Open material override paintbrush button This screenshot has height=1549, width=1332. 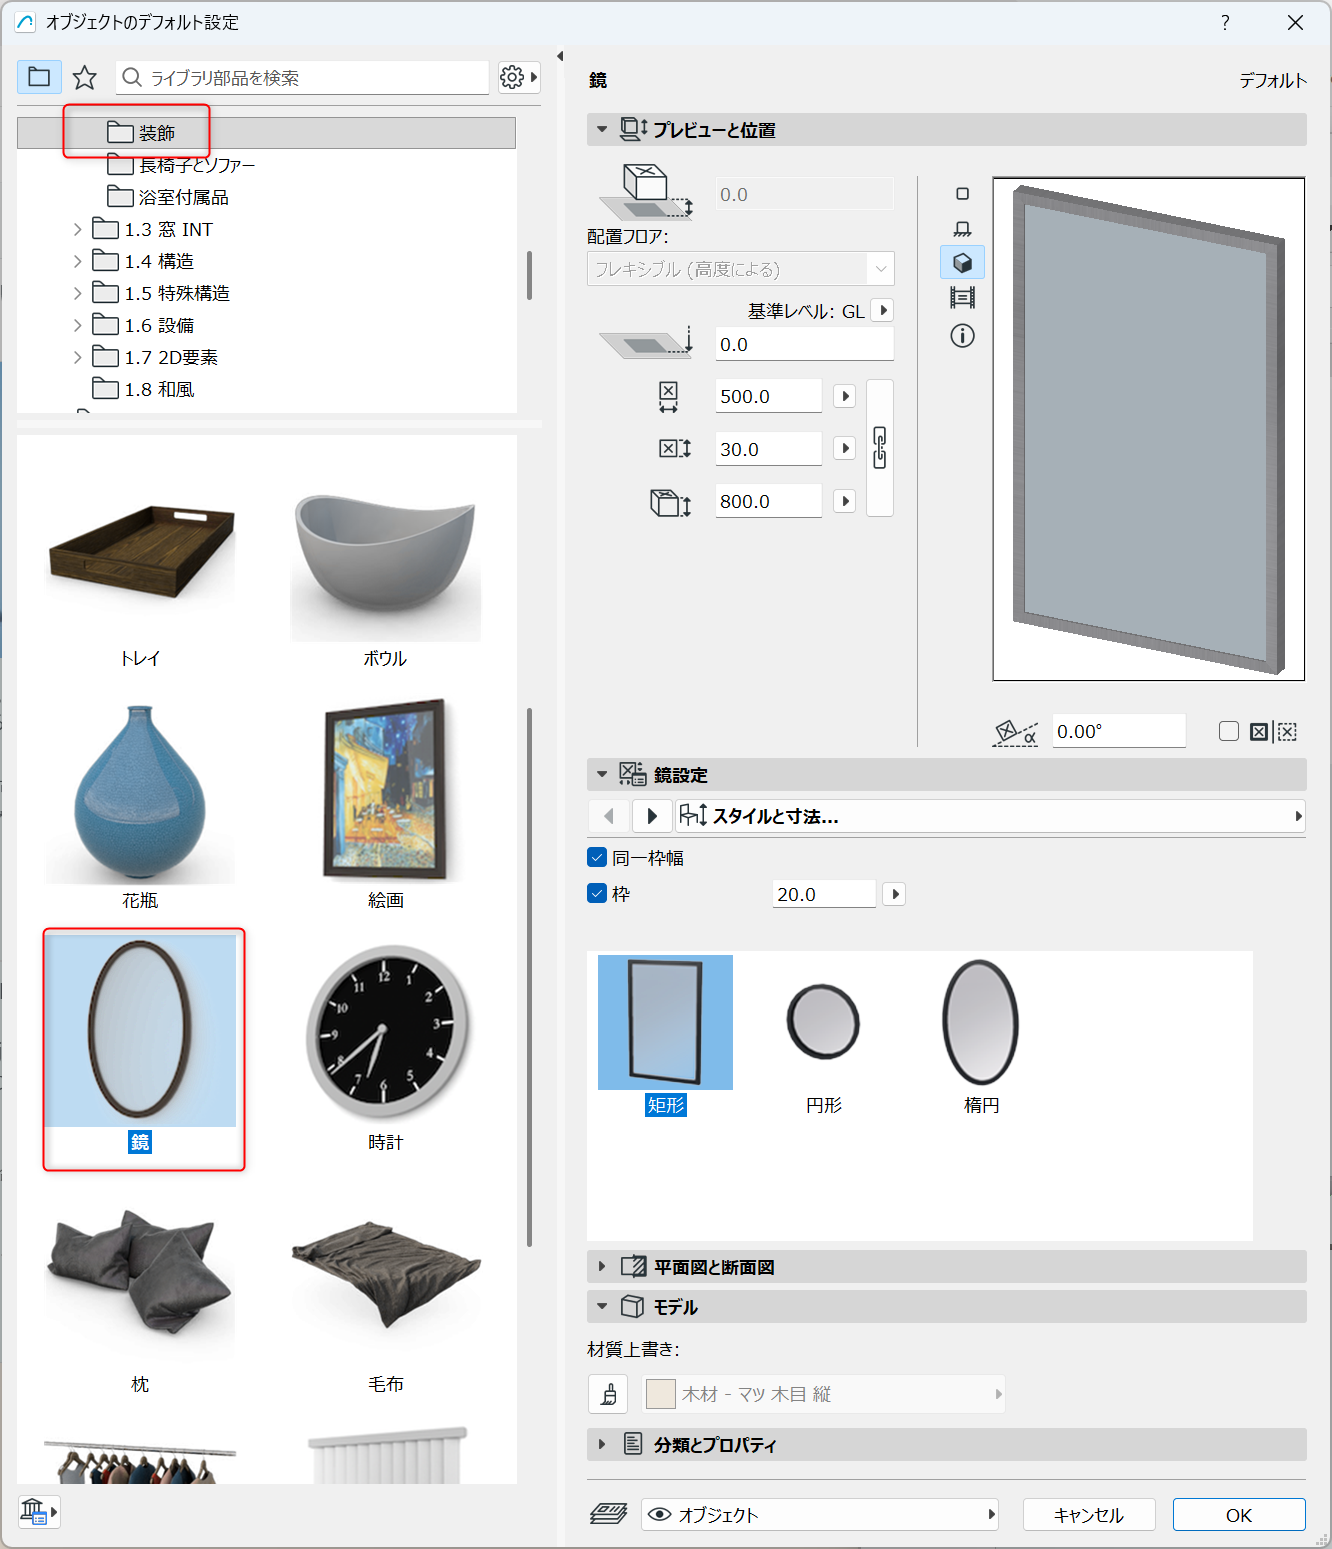click(608, 1394)
